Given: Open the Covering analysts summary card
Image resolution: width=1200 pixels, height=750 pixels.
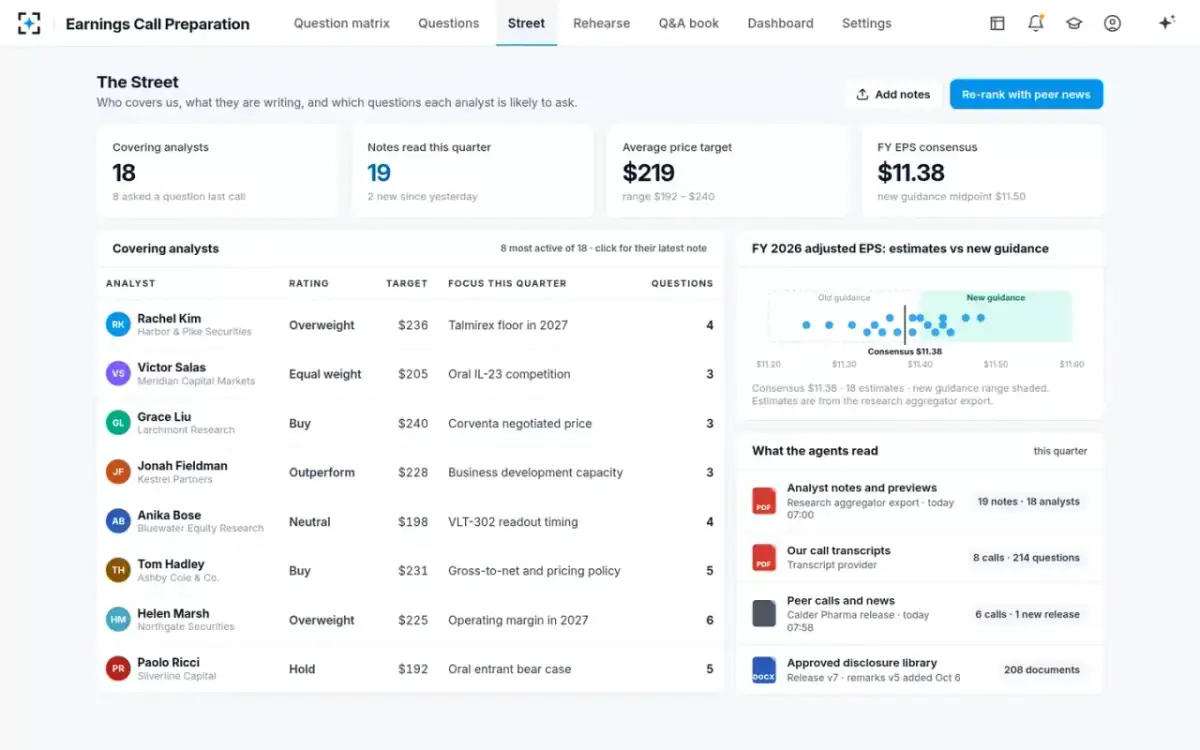Looking at the screenshot, I should 218,171.
